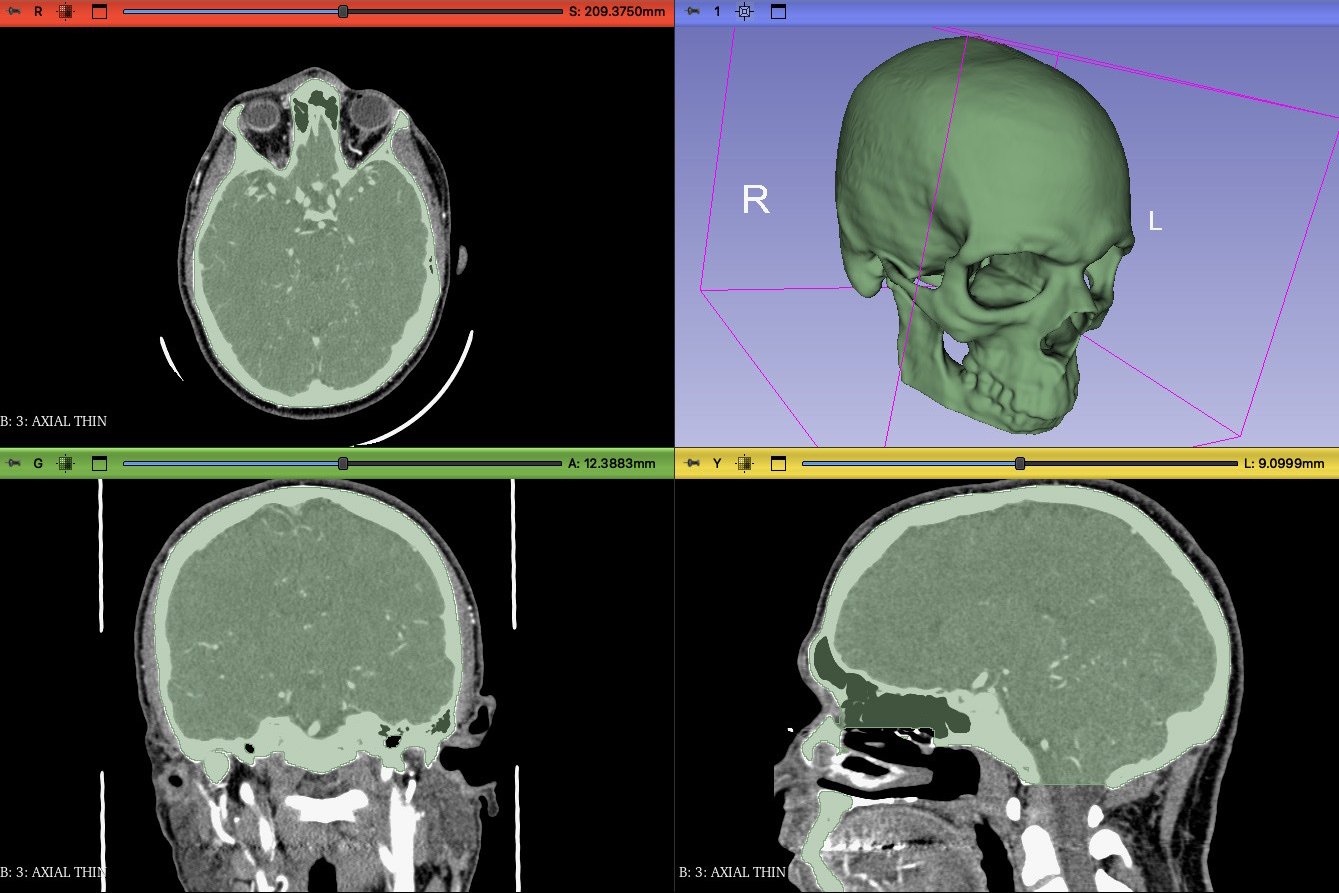The height and width of the screenshot is (893, 1339).
Task: Click the pin icon in the red slice view
Action: click(x=13, y=12)
